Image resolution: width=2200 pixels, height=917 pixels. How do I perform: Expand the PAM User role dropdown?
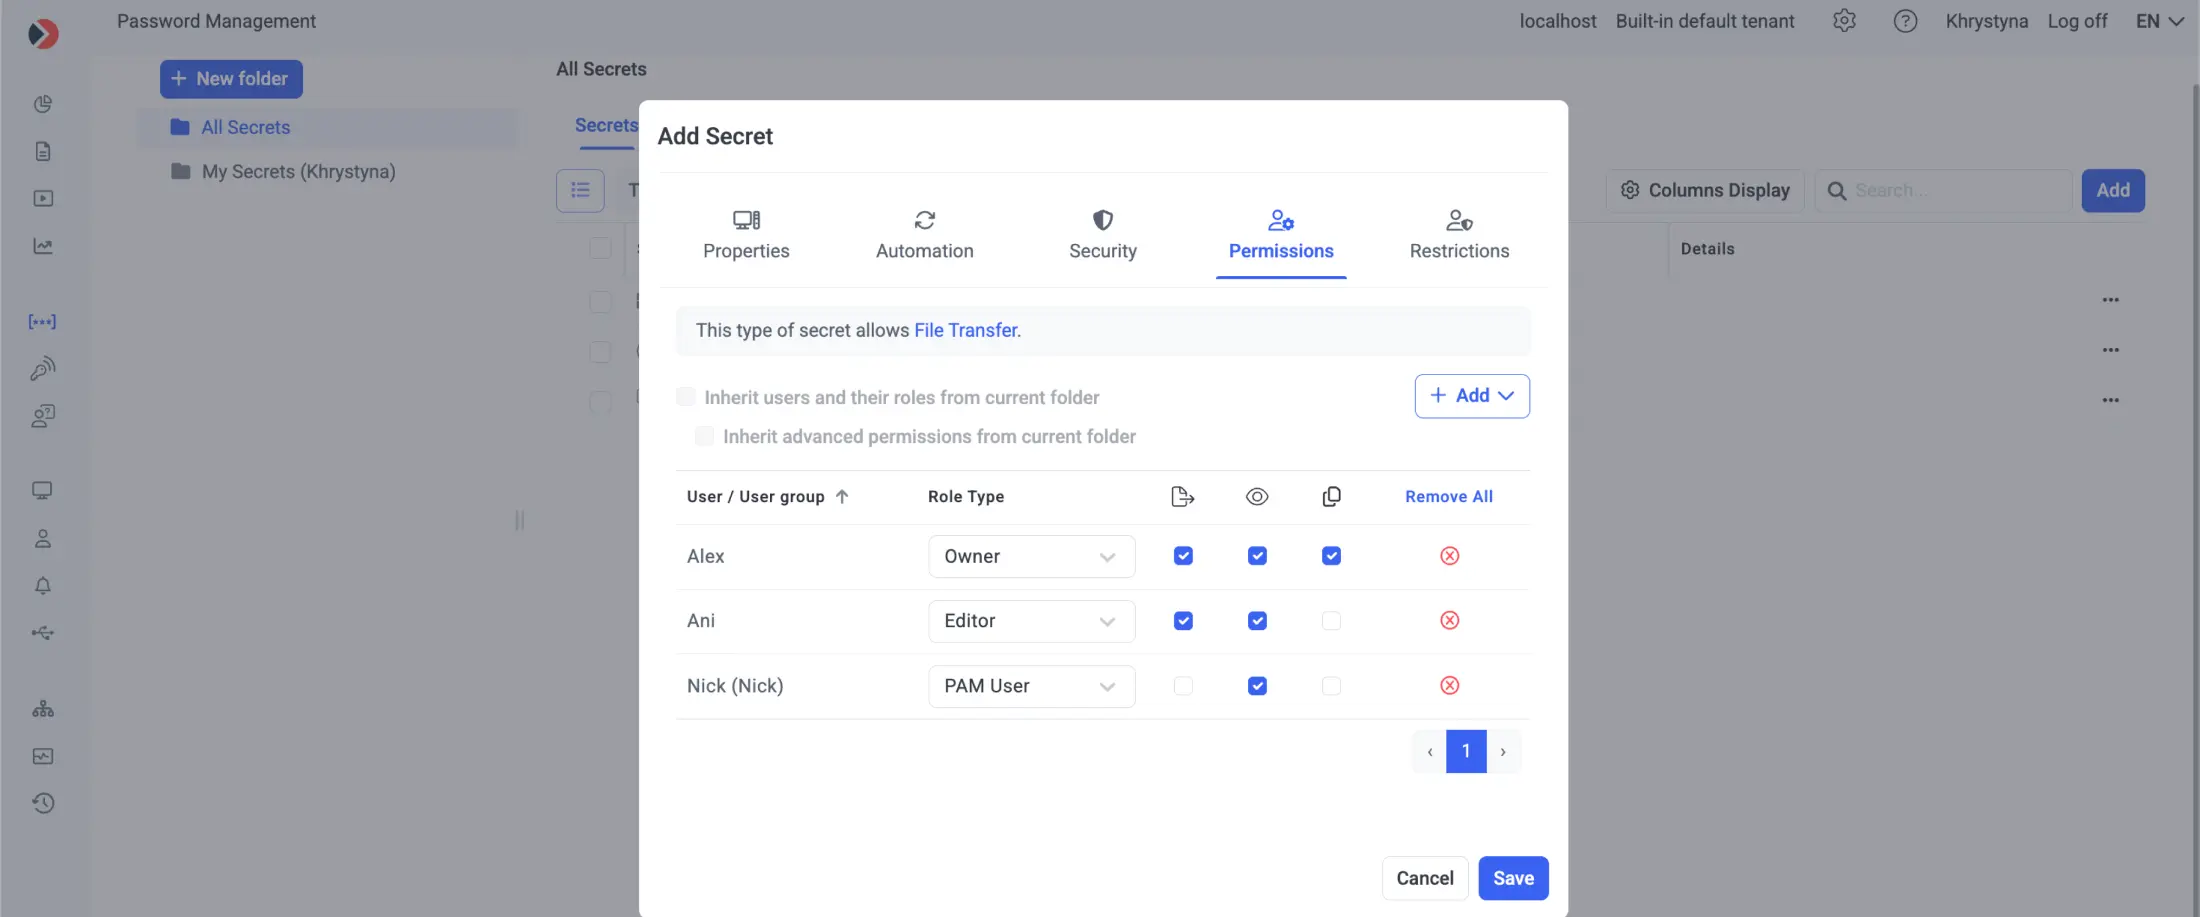pos(1031,686)
